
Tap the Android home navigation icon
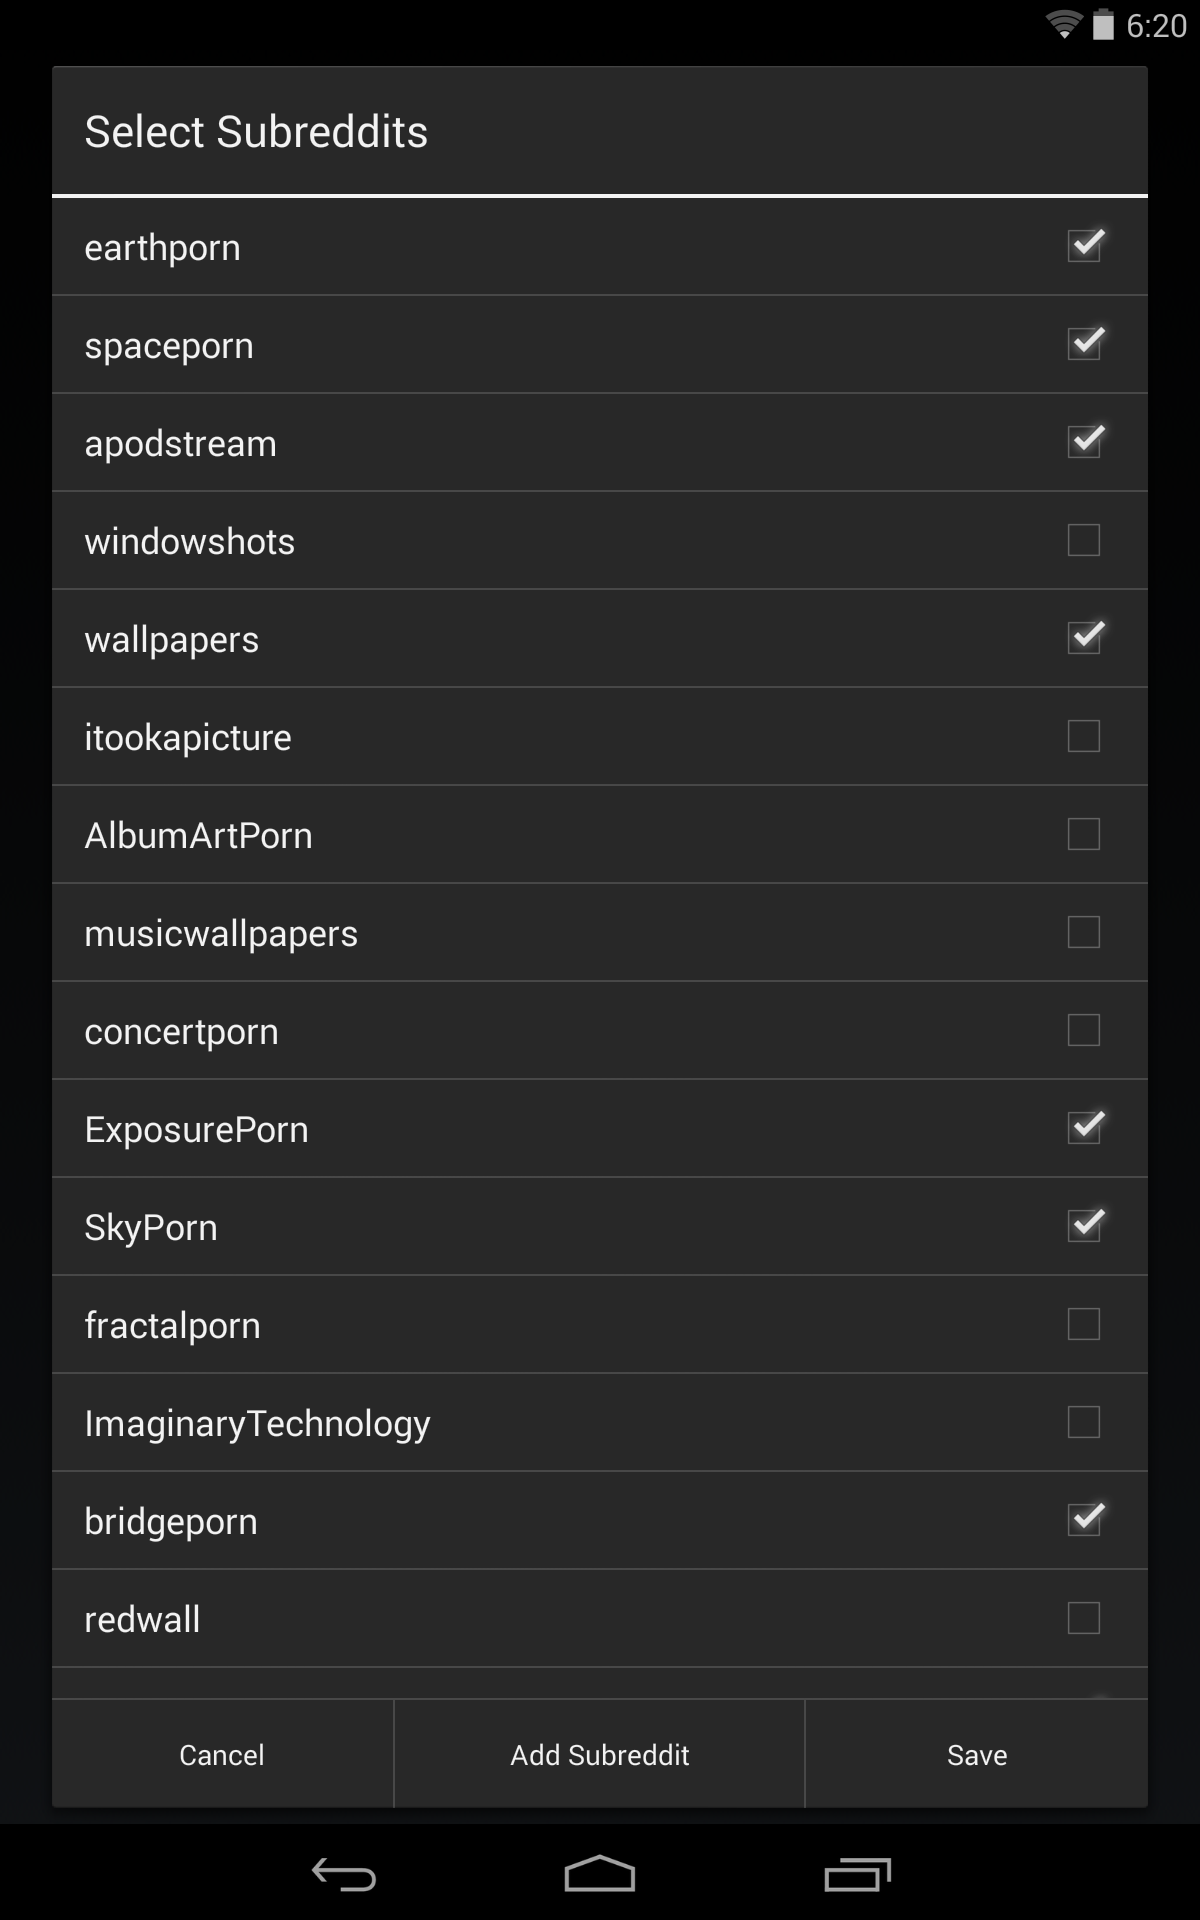pyautogui.click(x=600, y=1874)
